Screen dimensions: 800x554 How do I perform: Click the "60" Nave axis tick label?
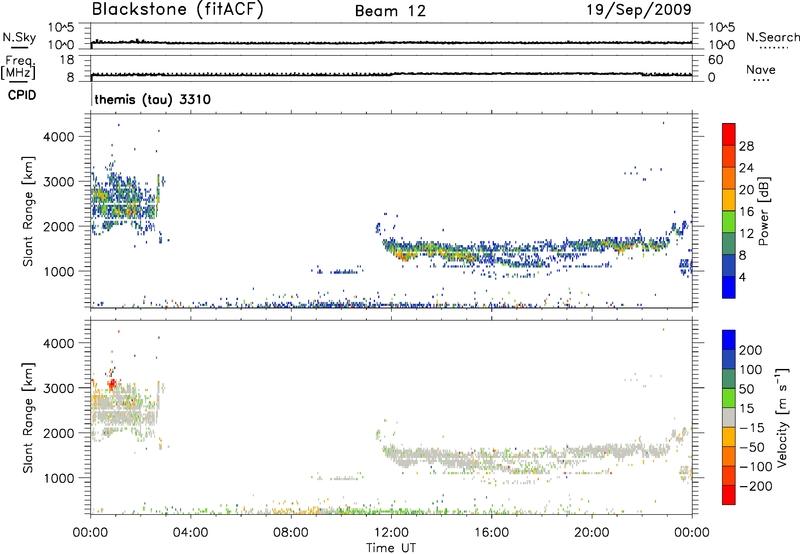tap(715, 60)
